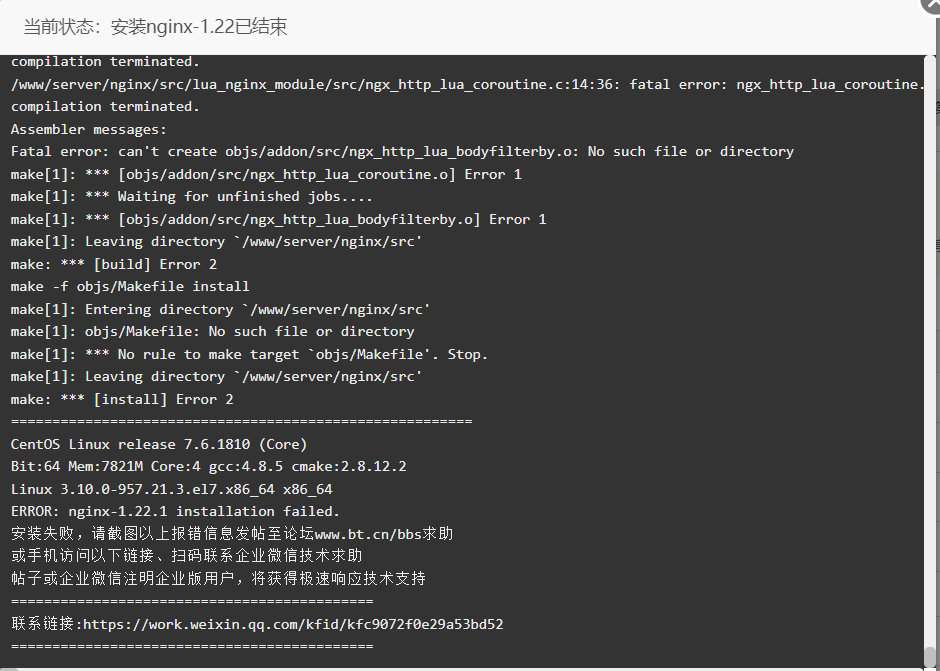This screenshot has height=671, width=940.
Task: Click the 'Waiting for unfinished jobs' line
Action: click(x=192, y=197)
